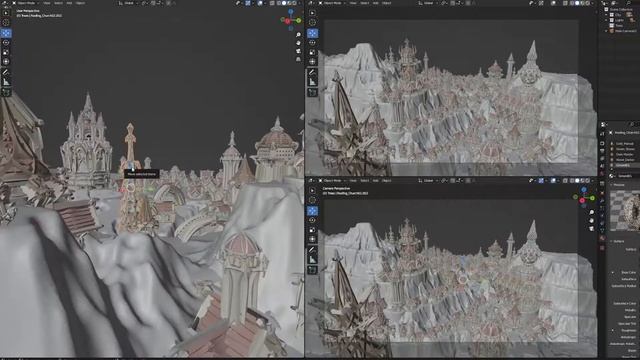Toggle X-Ray in left viewport header

272,3
